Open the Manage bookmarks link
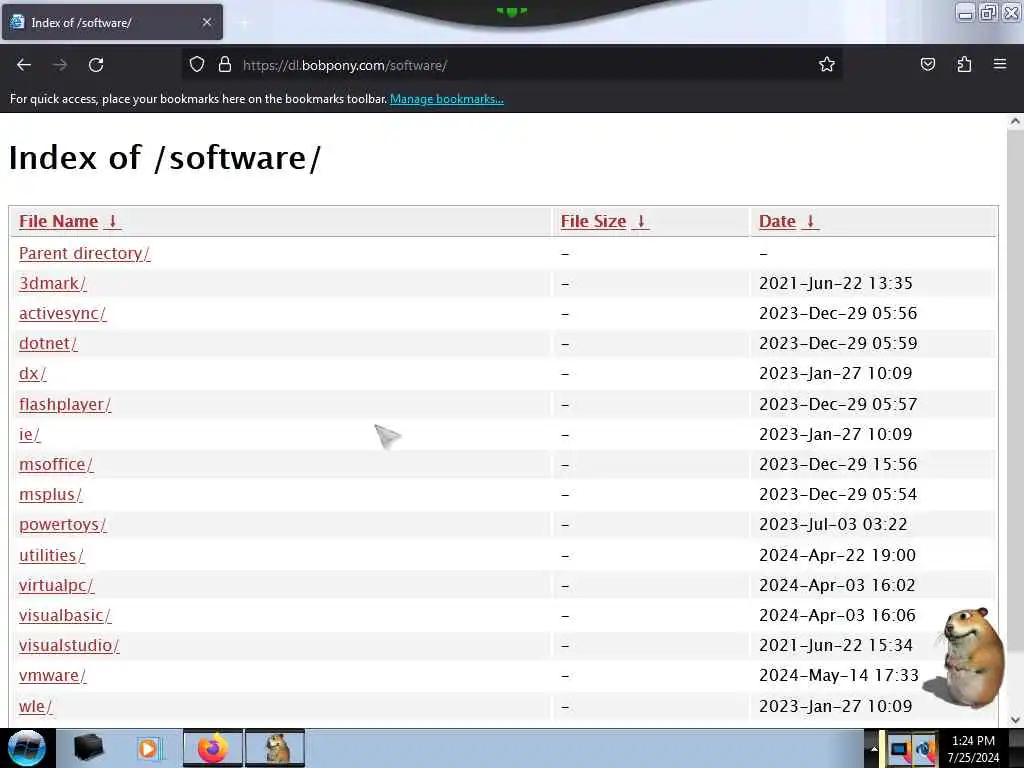Image resolution: width=1024 pixels, height=768 pixels. (447, 99)
